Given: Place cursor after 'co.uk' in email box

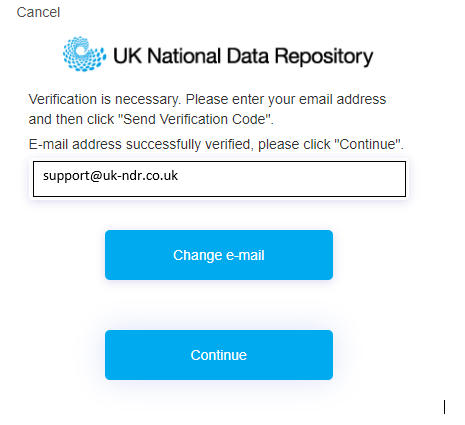Looking at the screenshot, I should 179,176.
